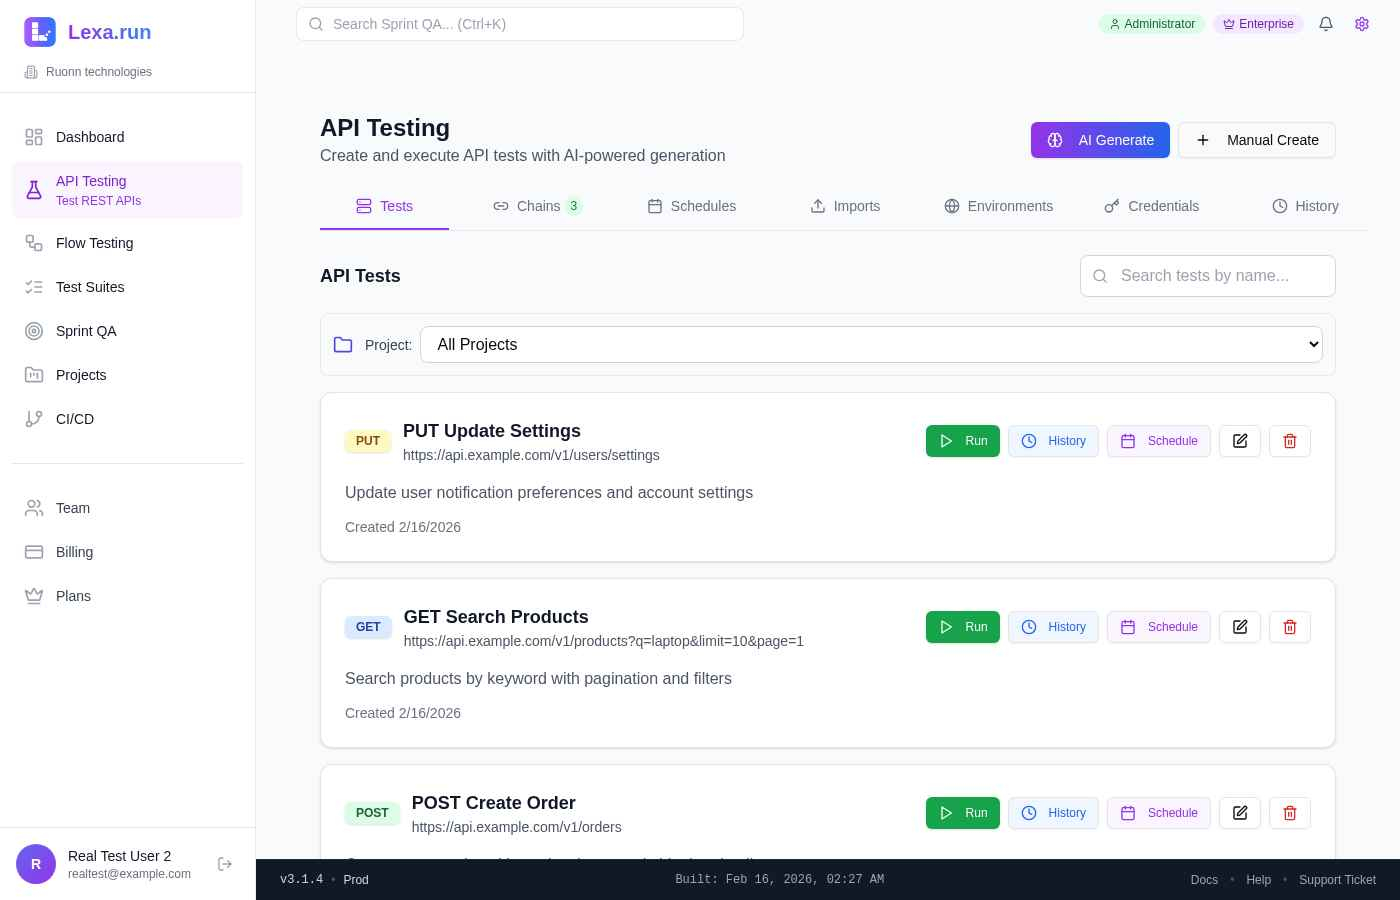This screenshot has height=900, width=1400.
Task: Click GET Search Products title
Action: [496, 617]
